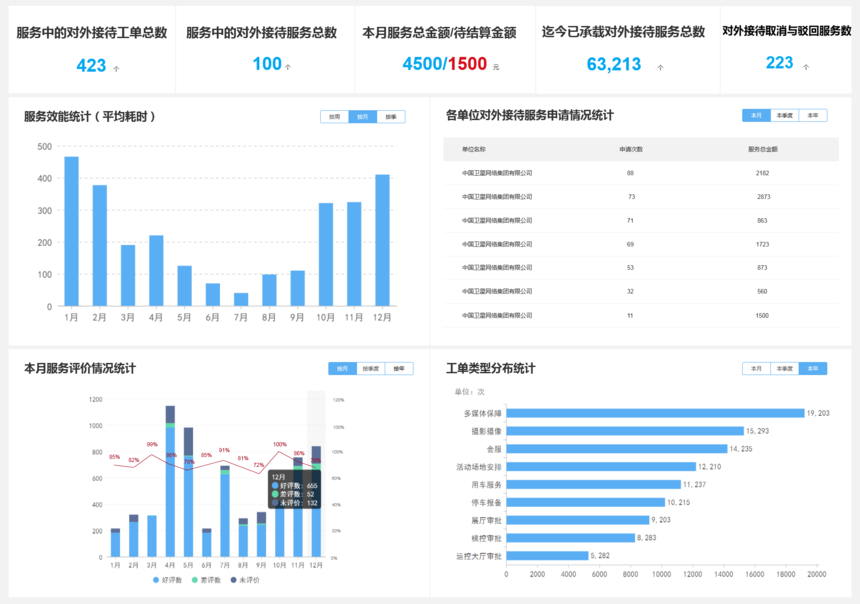Click the 4500/1500 monthly amount value
This screenshot has height=604, width=860.
pyautogui.click(x=444, y=64)
